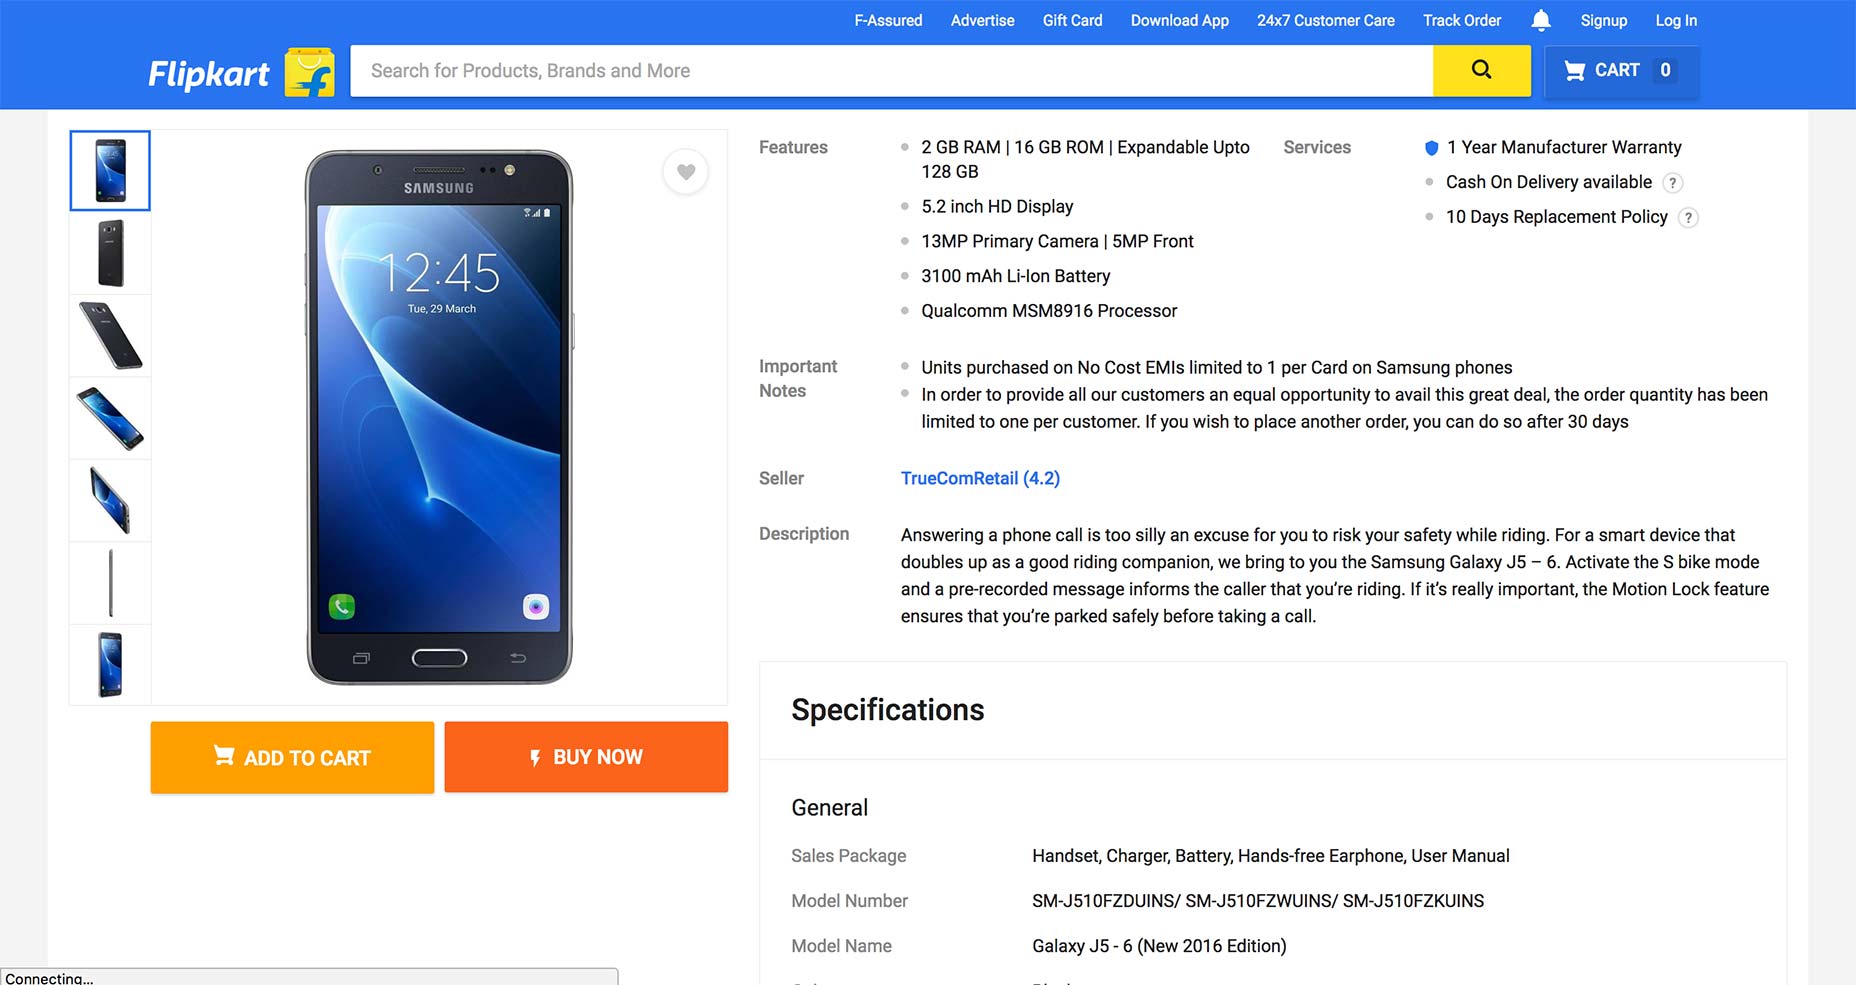Click the 10 Days Replacement help icon

[x=1688, y=218]
